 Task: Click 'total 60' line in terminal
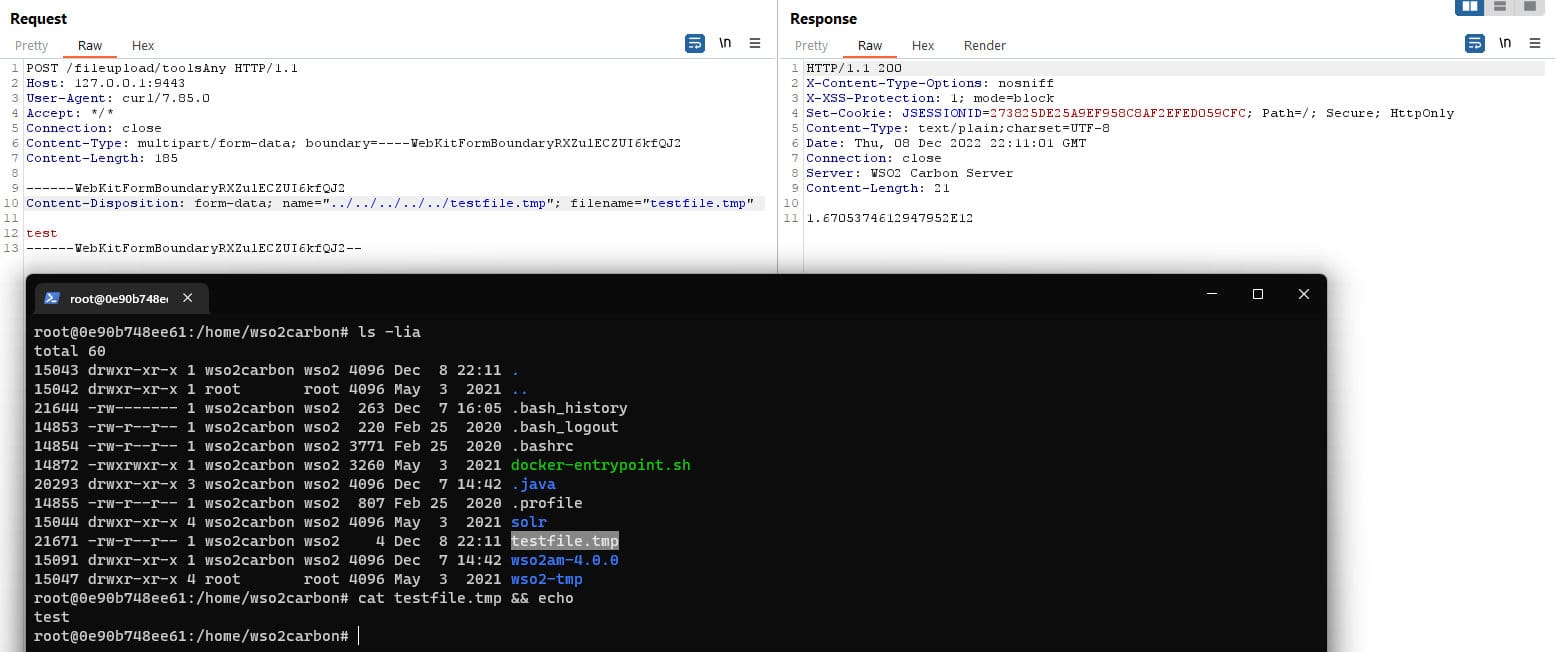click(x=70, y=351)
